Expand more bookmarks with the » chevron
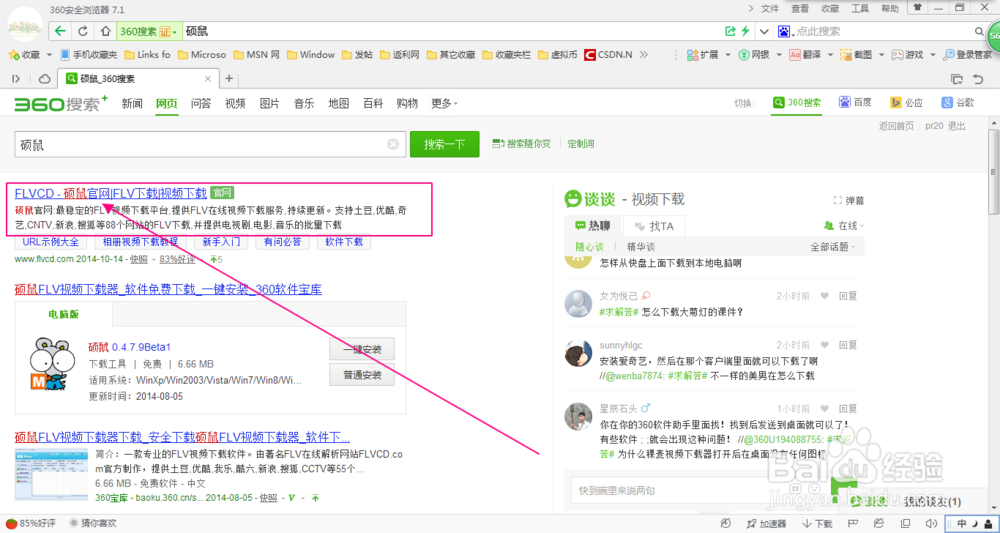Viewport: 1000px width, 533px height. [643, 55]
